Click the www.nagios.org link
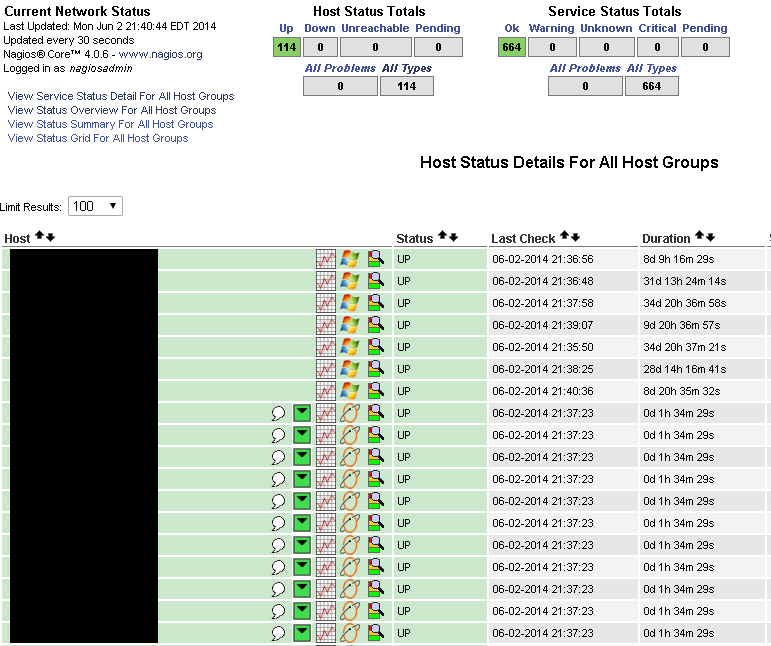 coord(160,54)
